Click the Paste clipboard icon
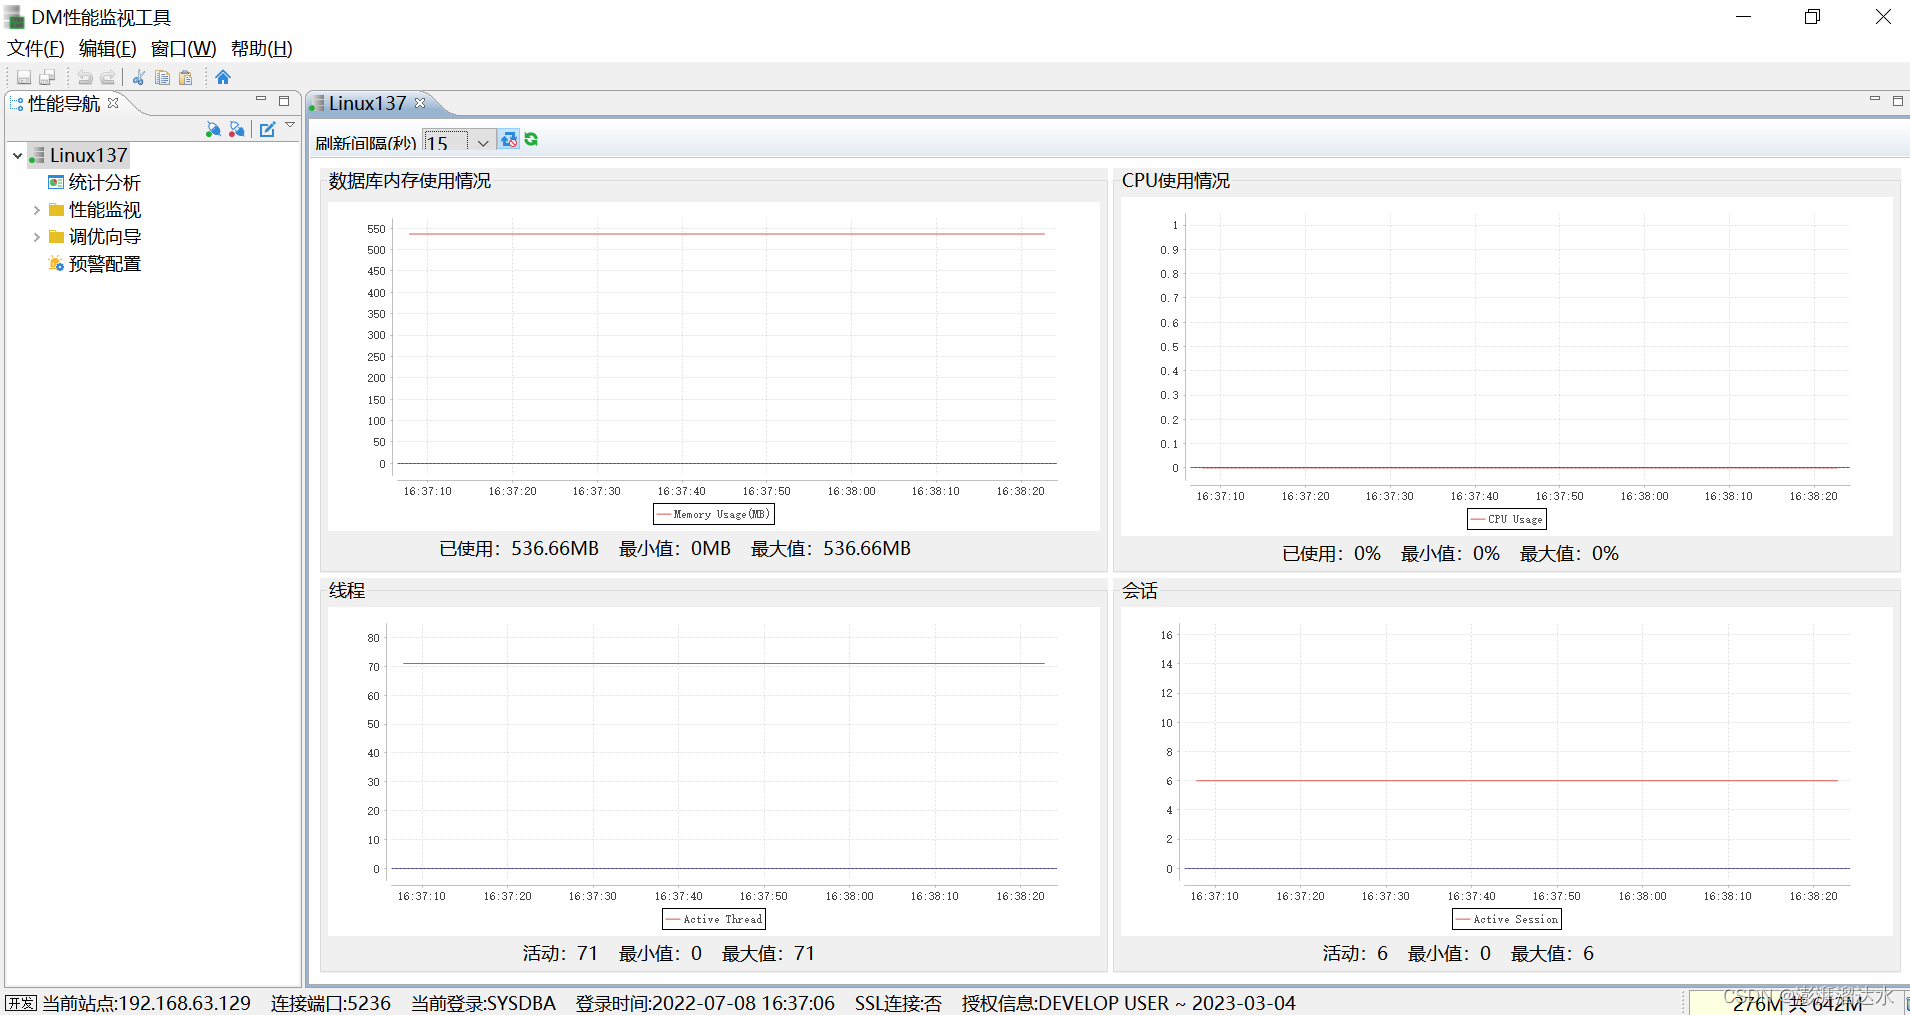1910x1015 pixels. (x=185, y=77)
